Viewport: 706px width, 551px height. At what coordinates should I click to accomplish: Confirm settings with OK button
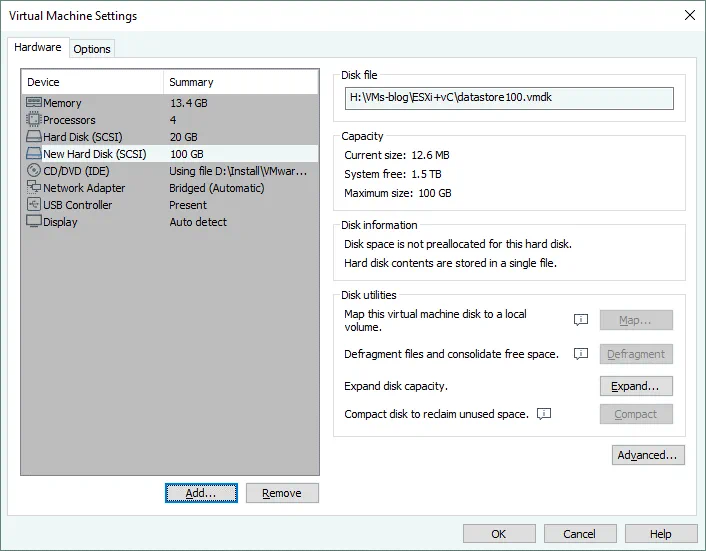pos(498,534)
